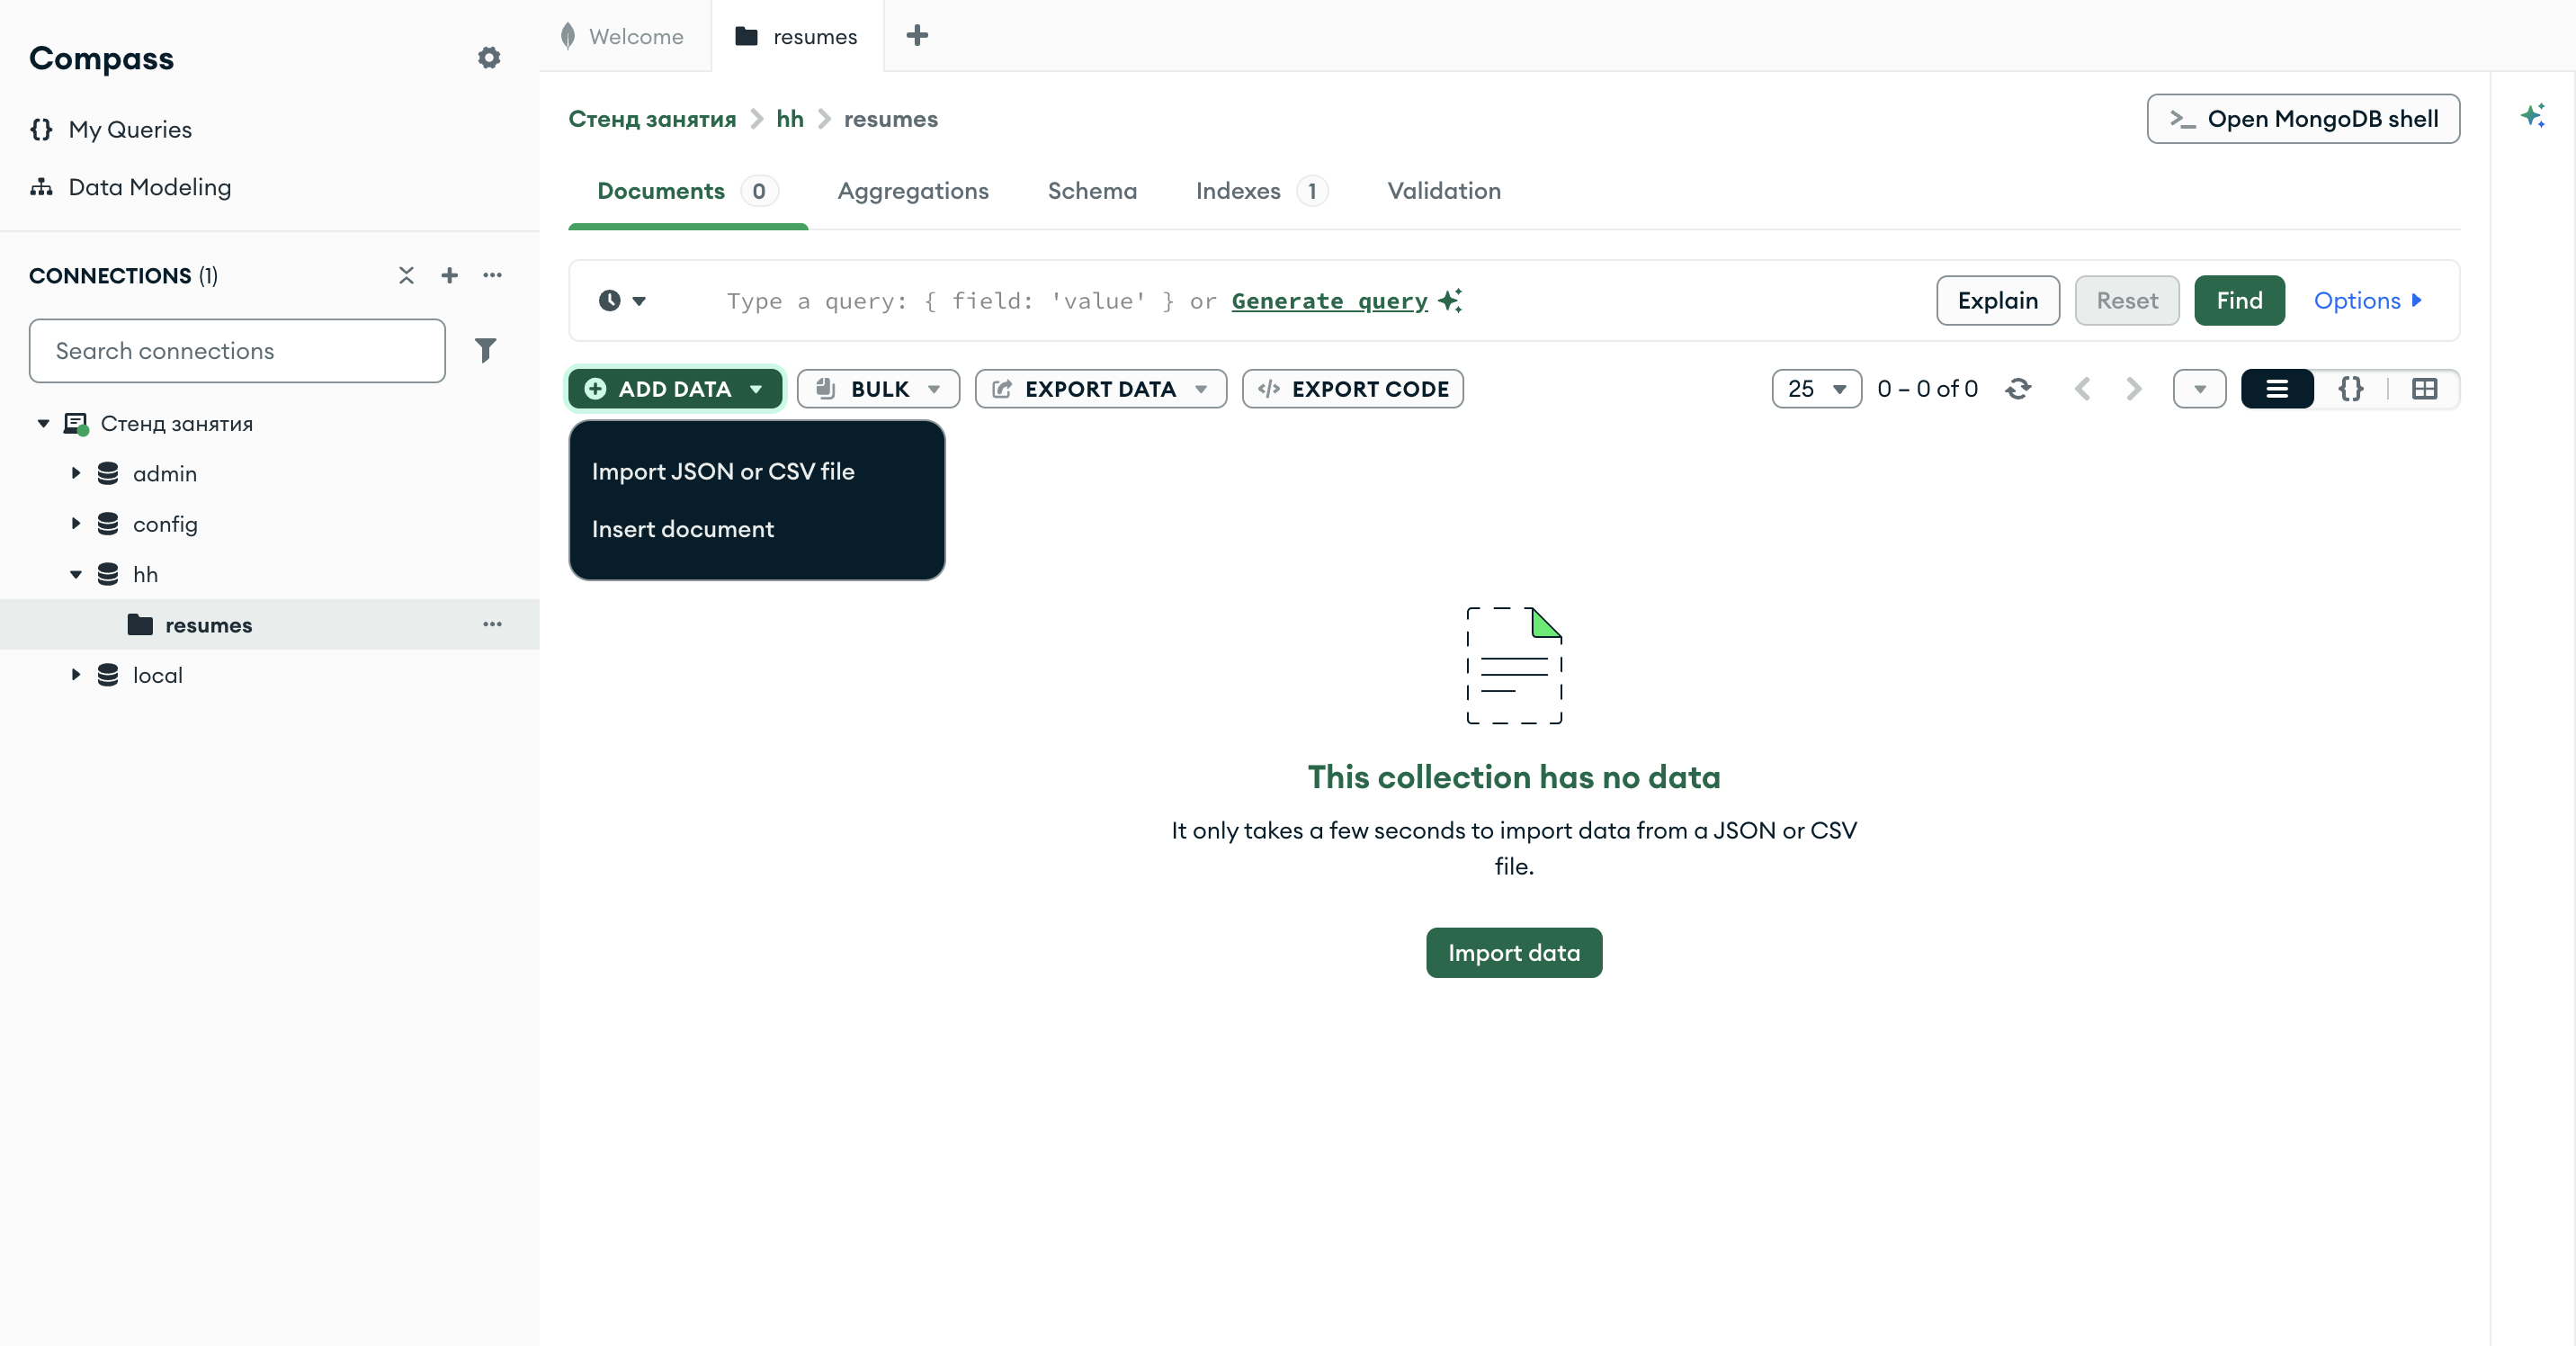Click Explain button
Viewport: 2576px width, 1346px height.
point(1997,300)
